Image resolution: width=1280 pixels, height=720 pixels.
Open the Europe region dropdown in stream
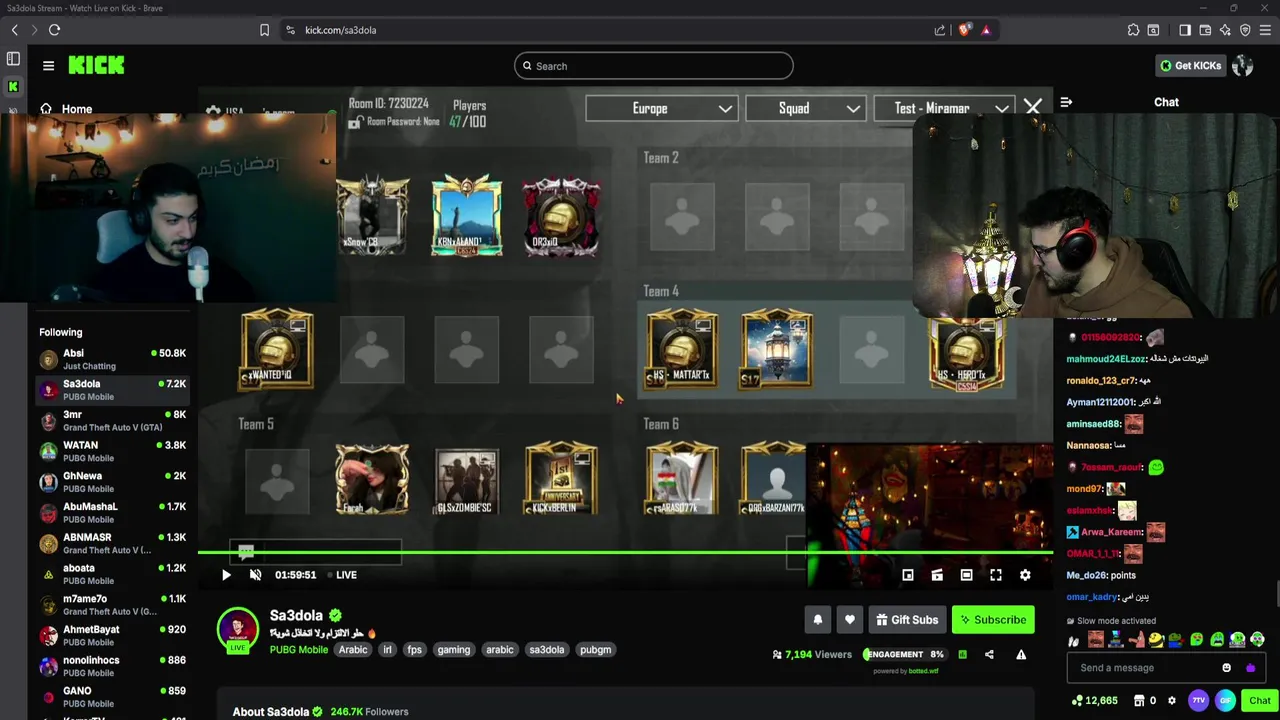click(x=661, y=108)
